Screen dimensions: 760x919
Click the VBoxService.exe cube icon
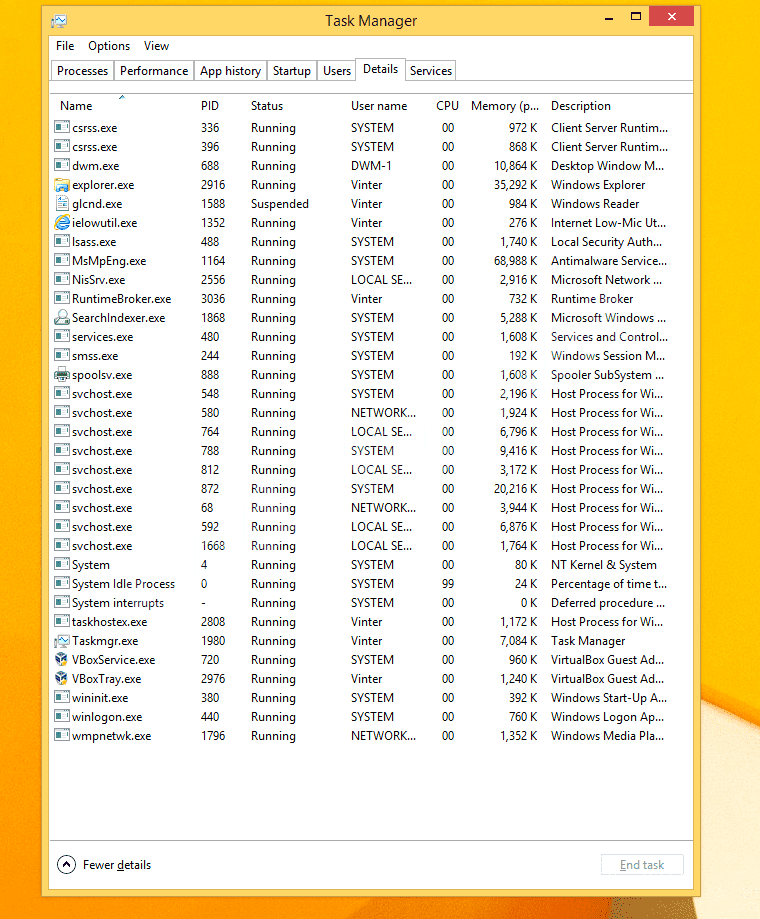pyautogui.click(x=62, y=659)
